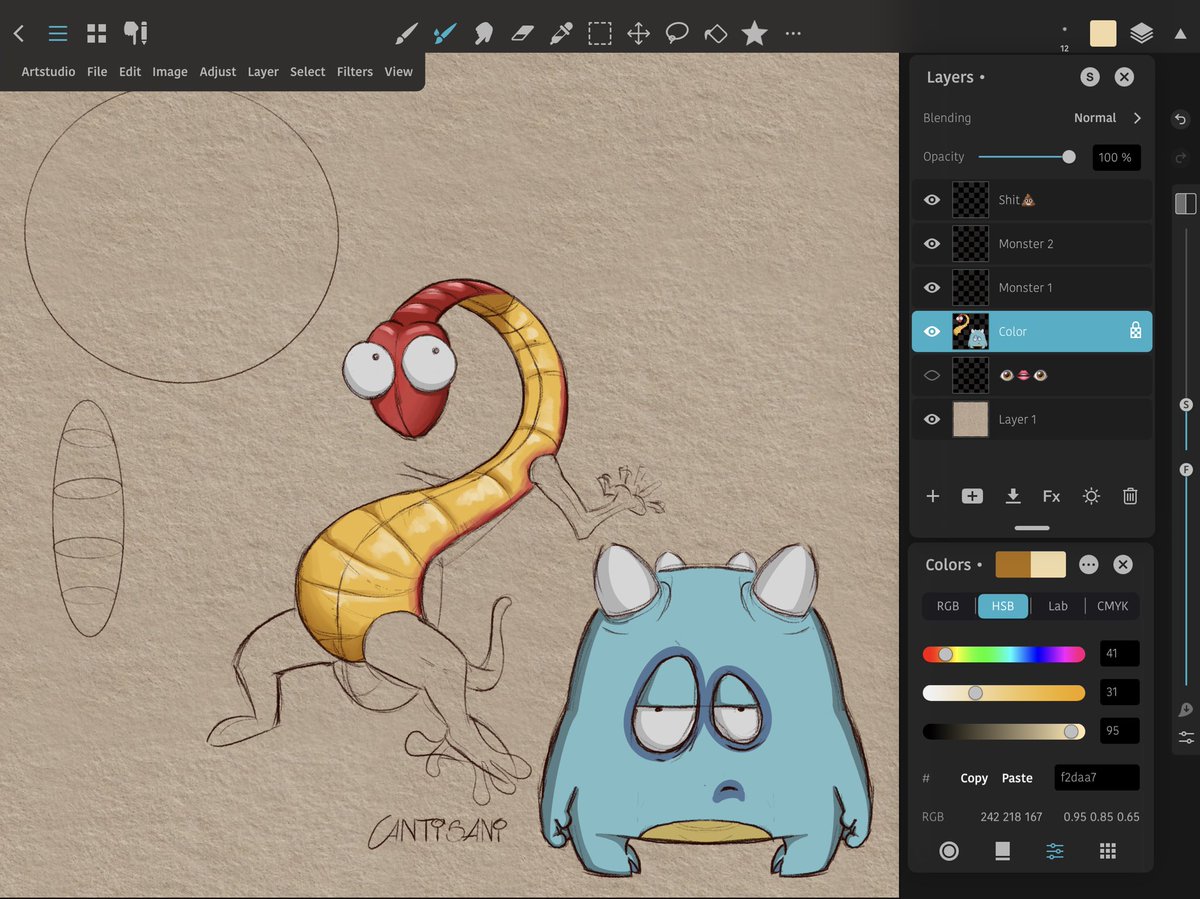The image size is (1200, 899).
Task: Click the Copy hex button
Action: tap(974, 778)
